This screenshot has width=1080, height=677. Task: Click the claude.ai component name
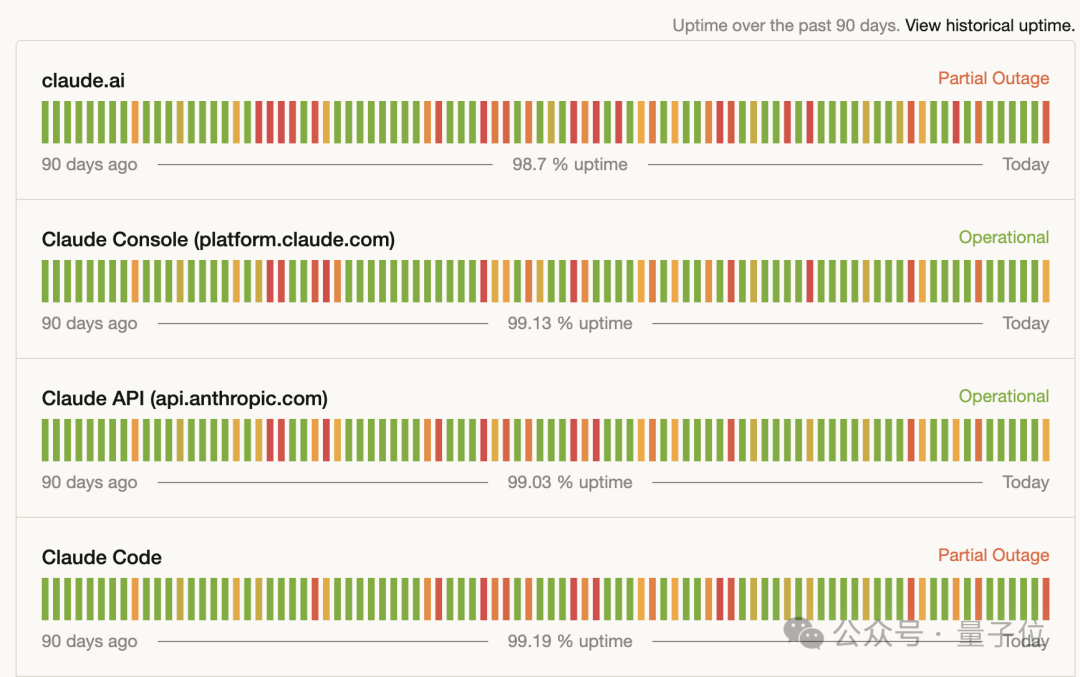coord(83,81)
